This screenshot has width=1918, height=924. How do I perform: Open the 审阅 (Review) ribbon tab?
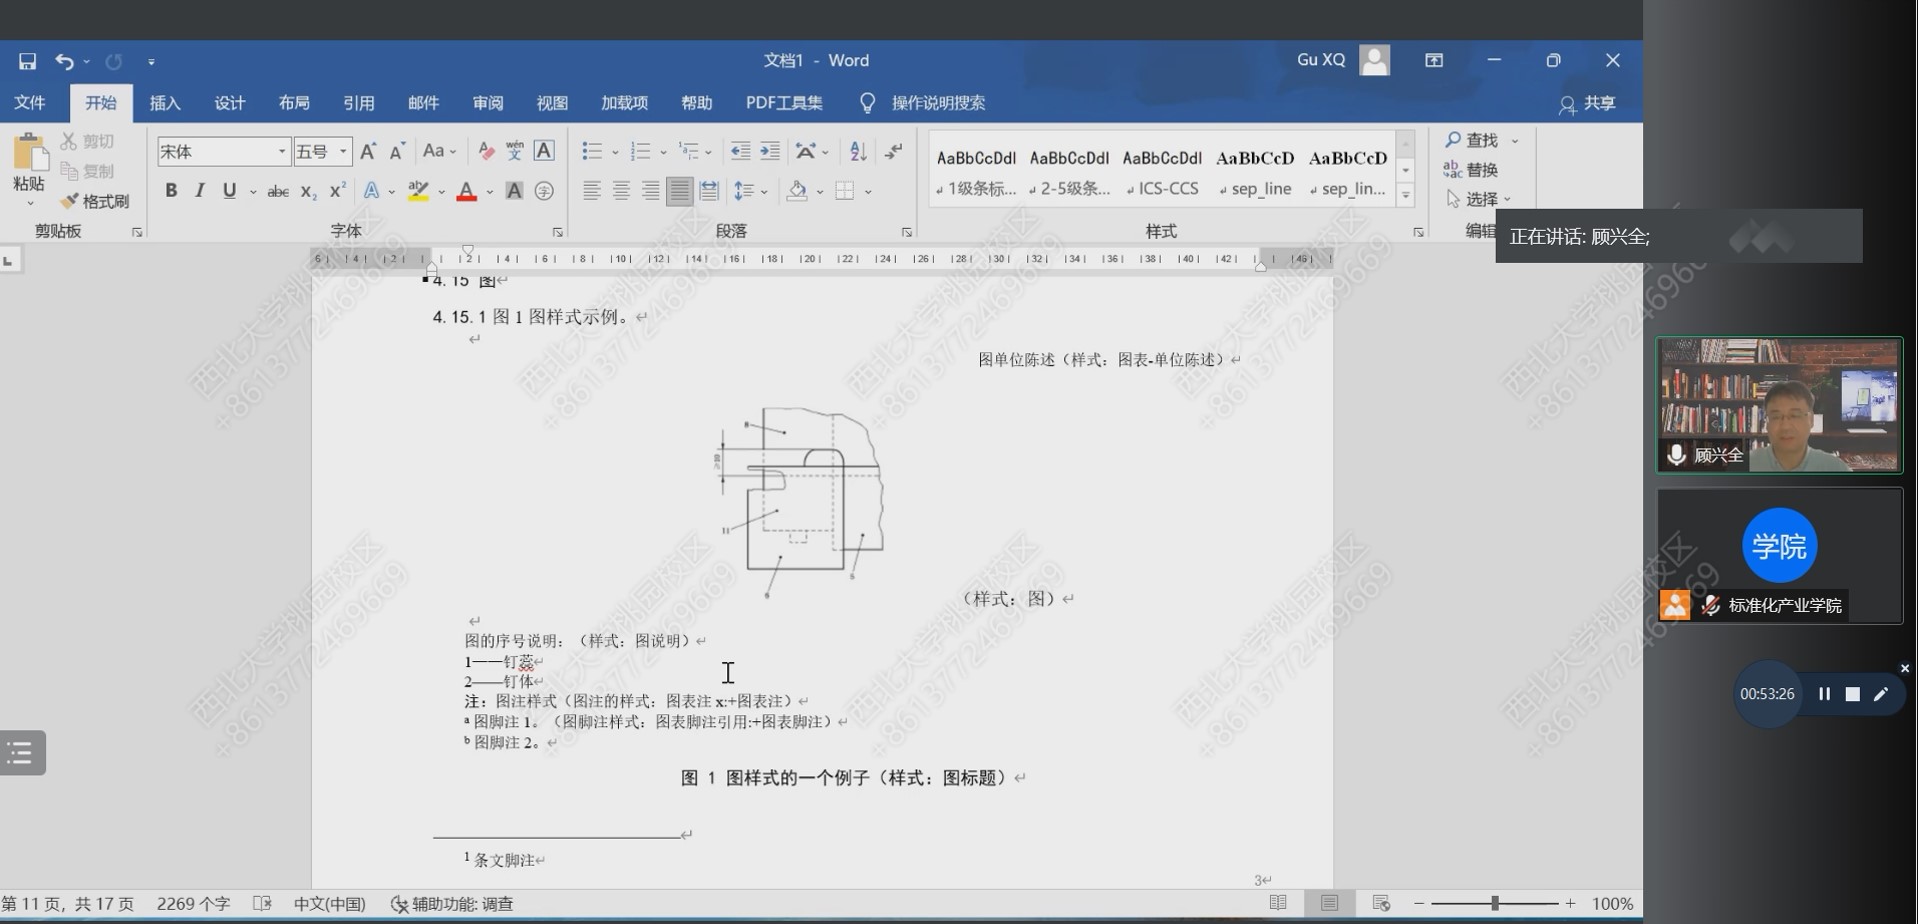click(x=487, y=103)
